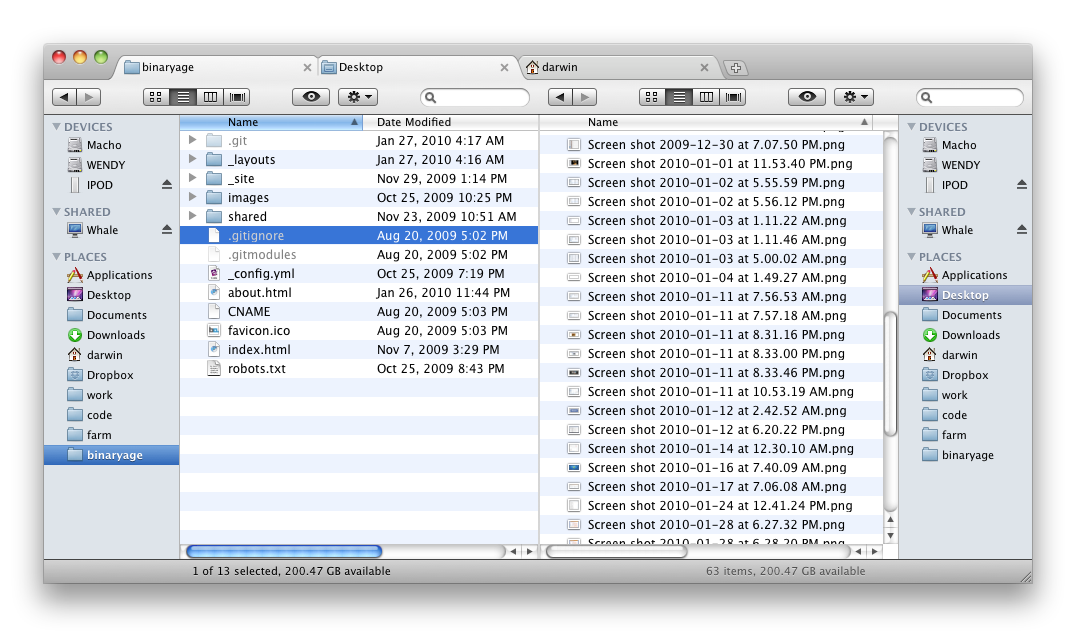Collapse the DEVICES section in left sidebar
This screenshot has height=644, width=1088.
point(57,127)
